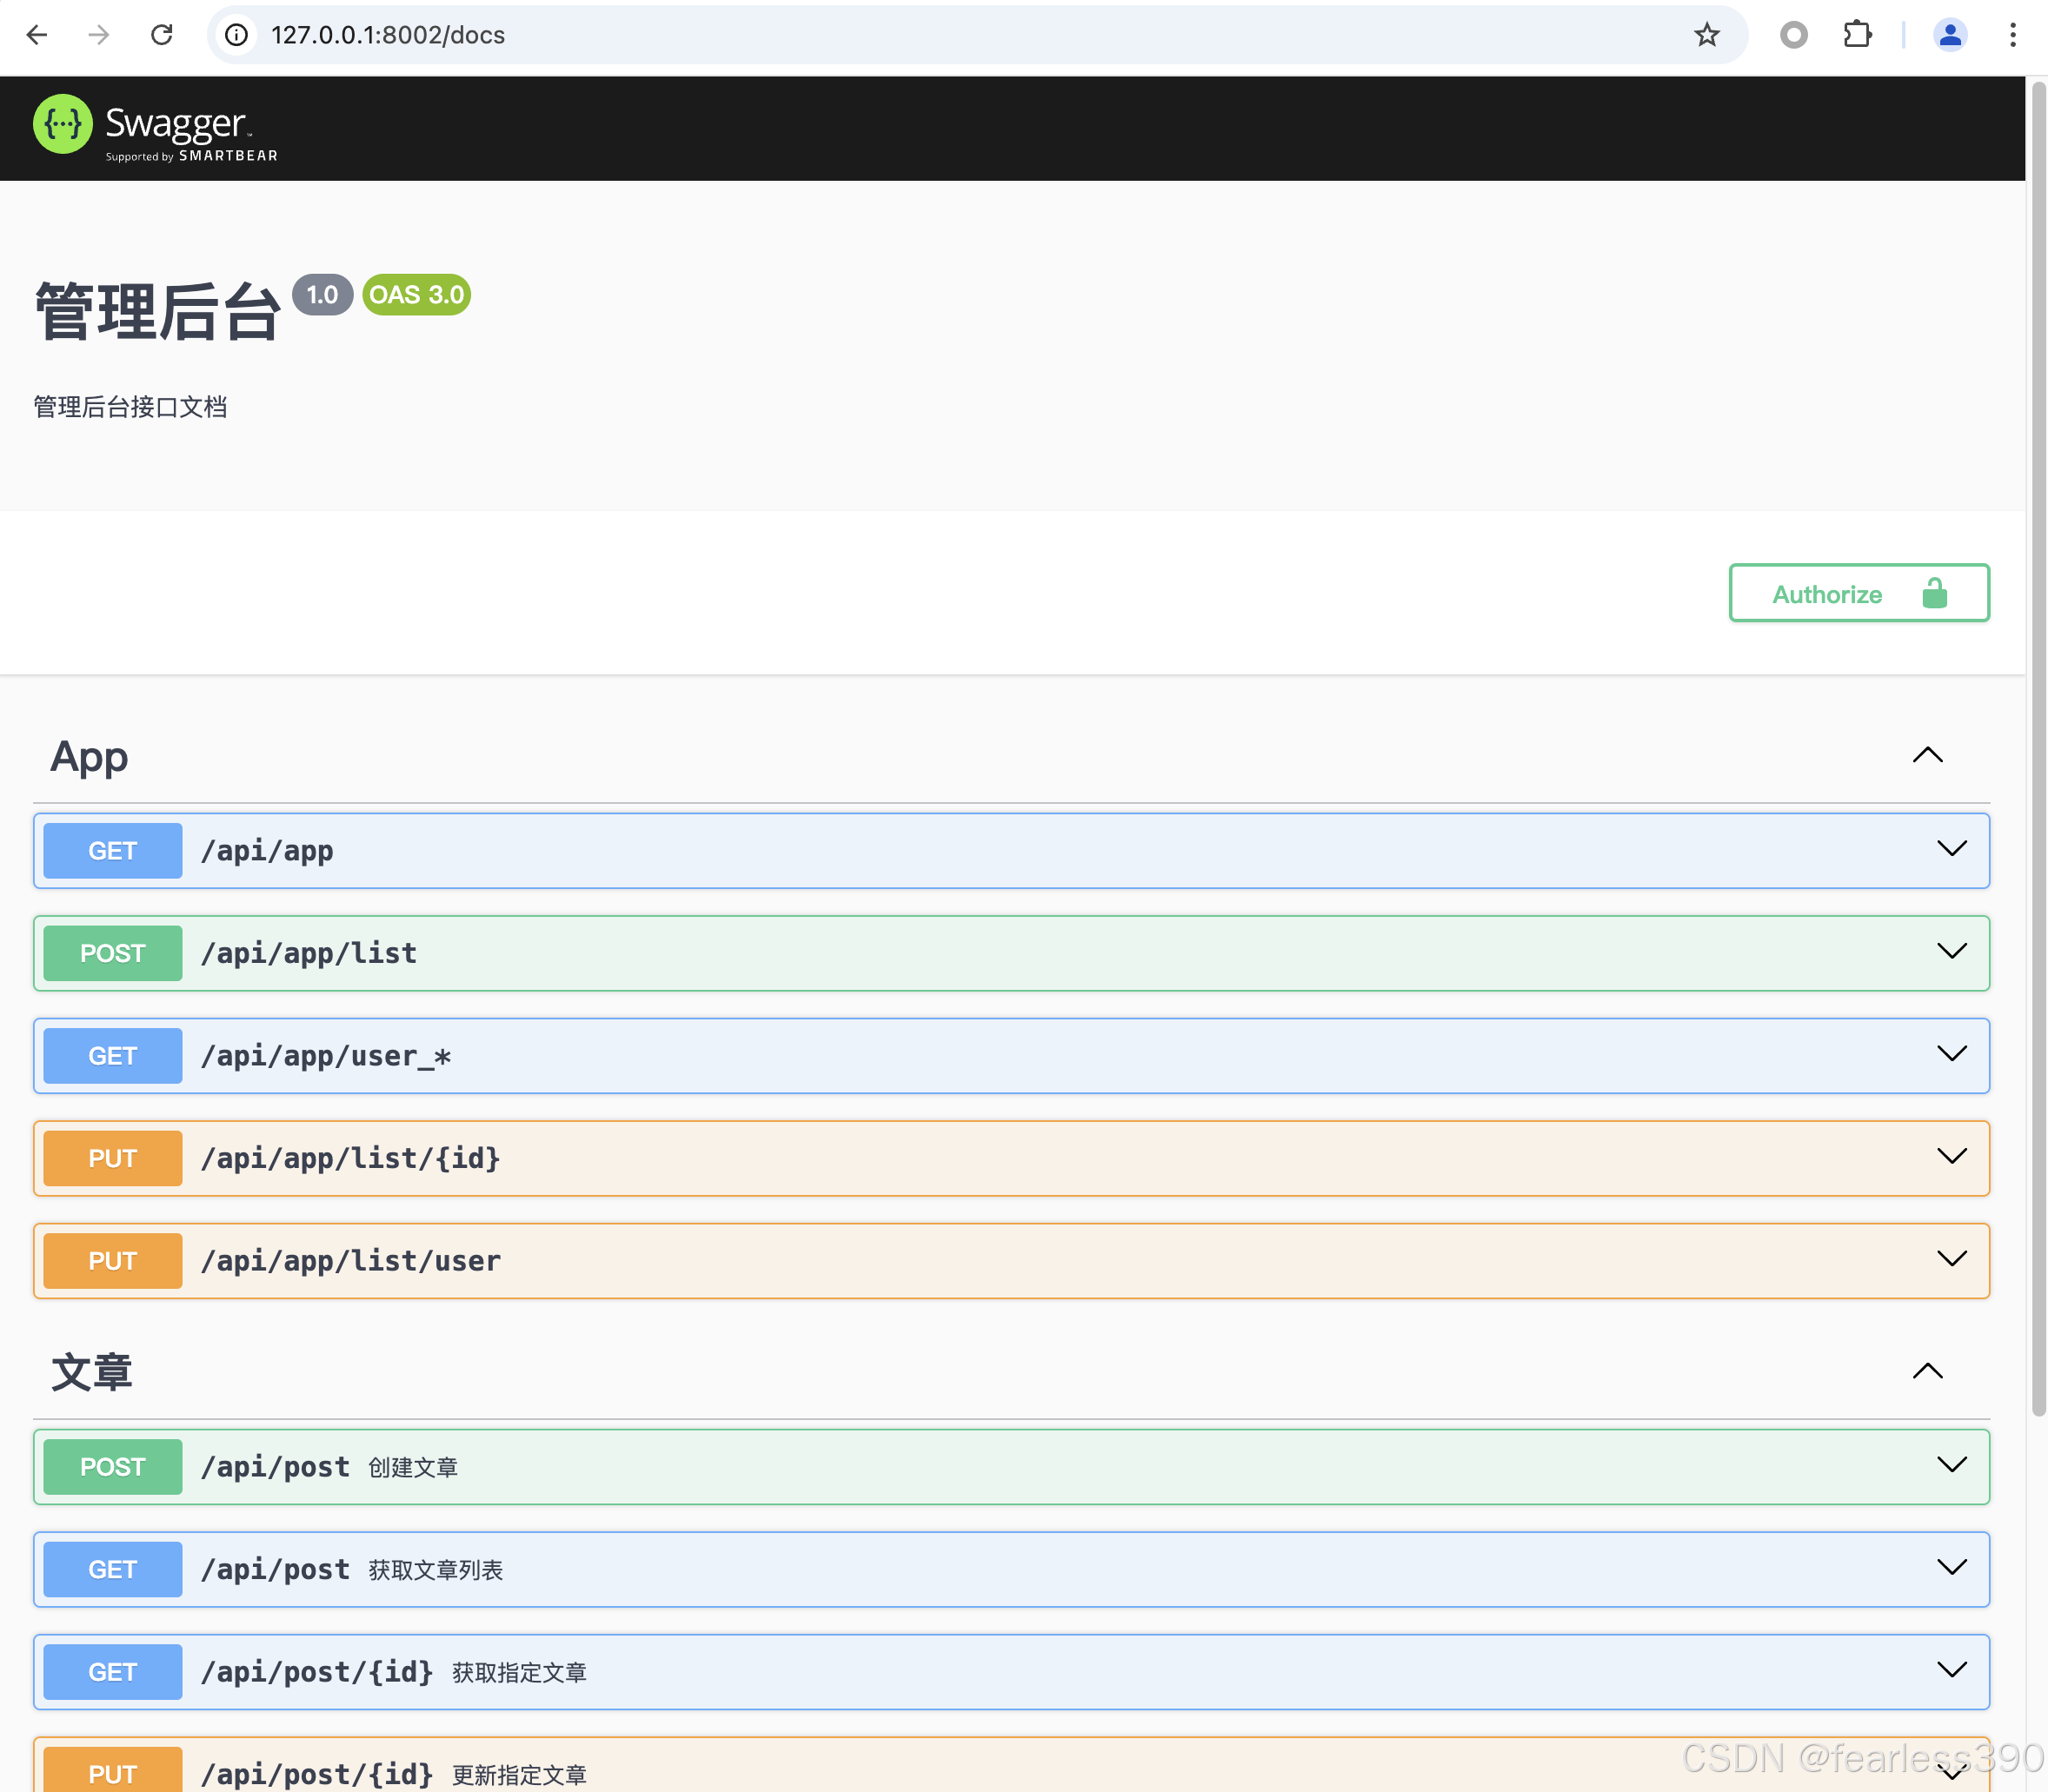Click the Swagger logo icon
The image size is (2048, 1792).
(x=62, y=124)
